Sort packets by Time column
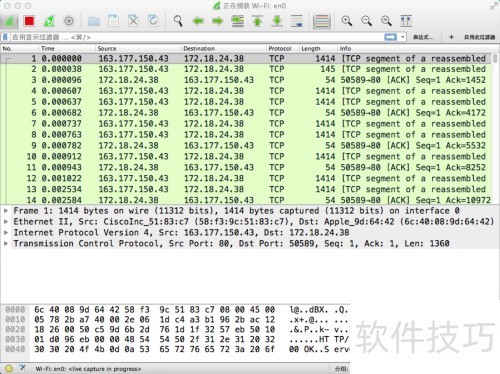Screen dimensions: 500x374 coord(67,49)
